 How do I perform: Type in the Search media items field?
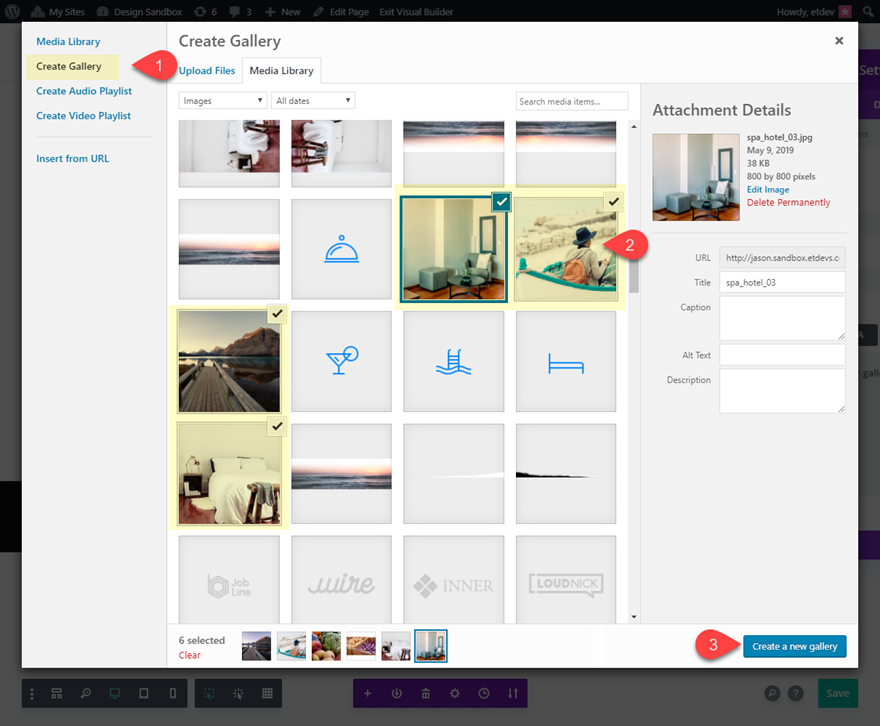click(571, 100)
